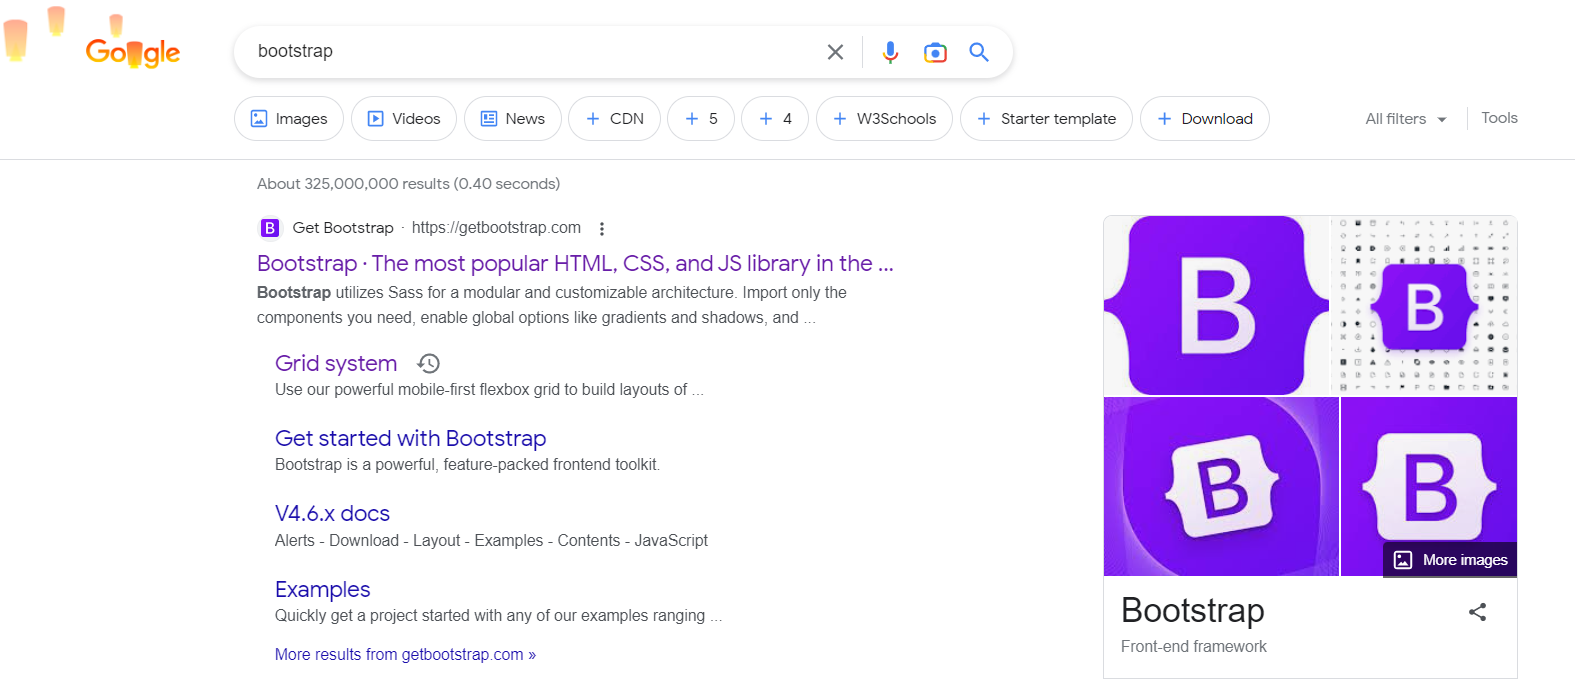Viewport: 1575px width, 679px height.
Task: Add the '4' refinement chip
Action: (775, 119)
